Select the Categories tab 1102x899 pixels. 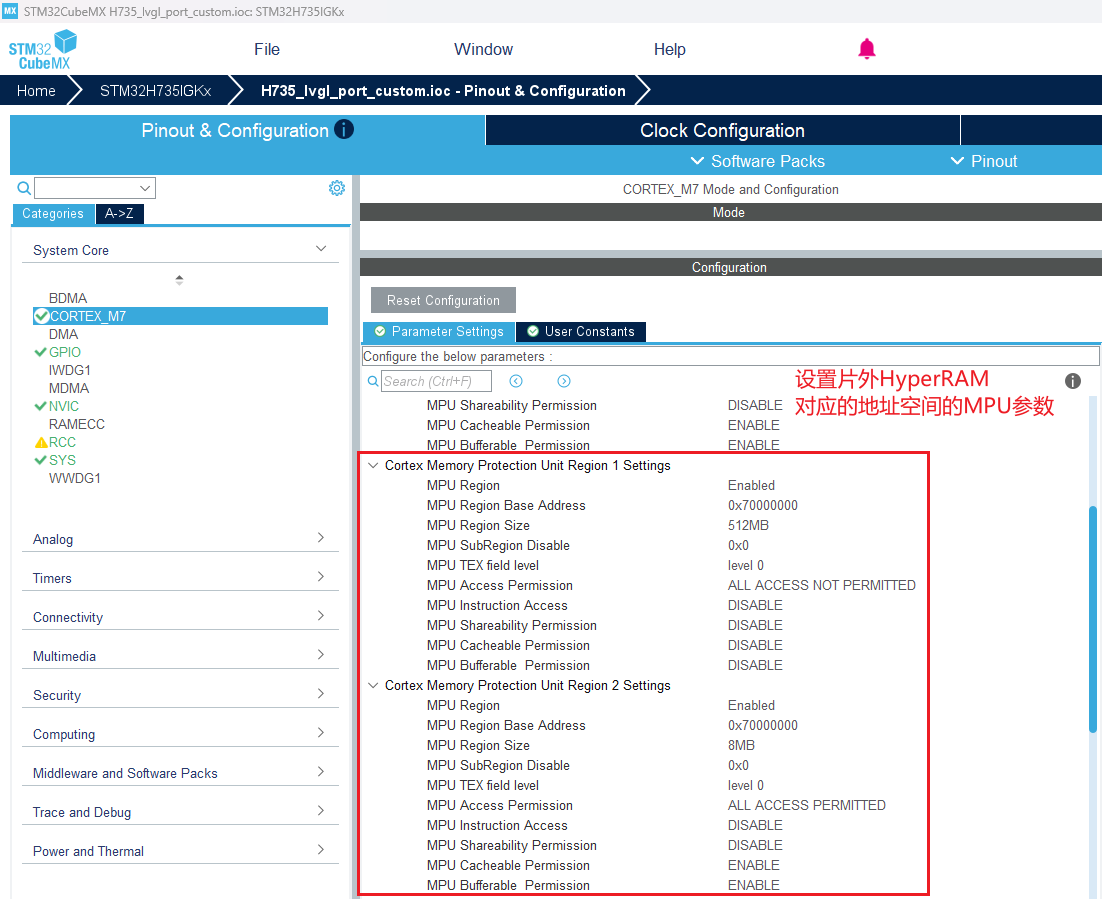click(53, 214)
